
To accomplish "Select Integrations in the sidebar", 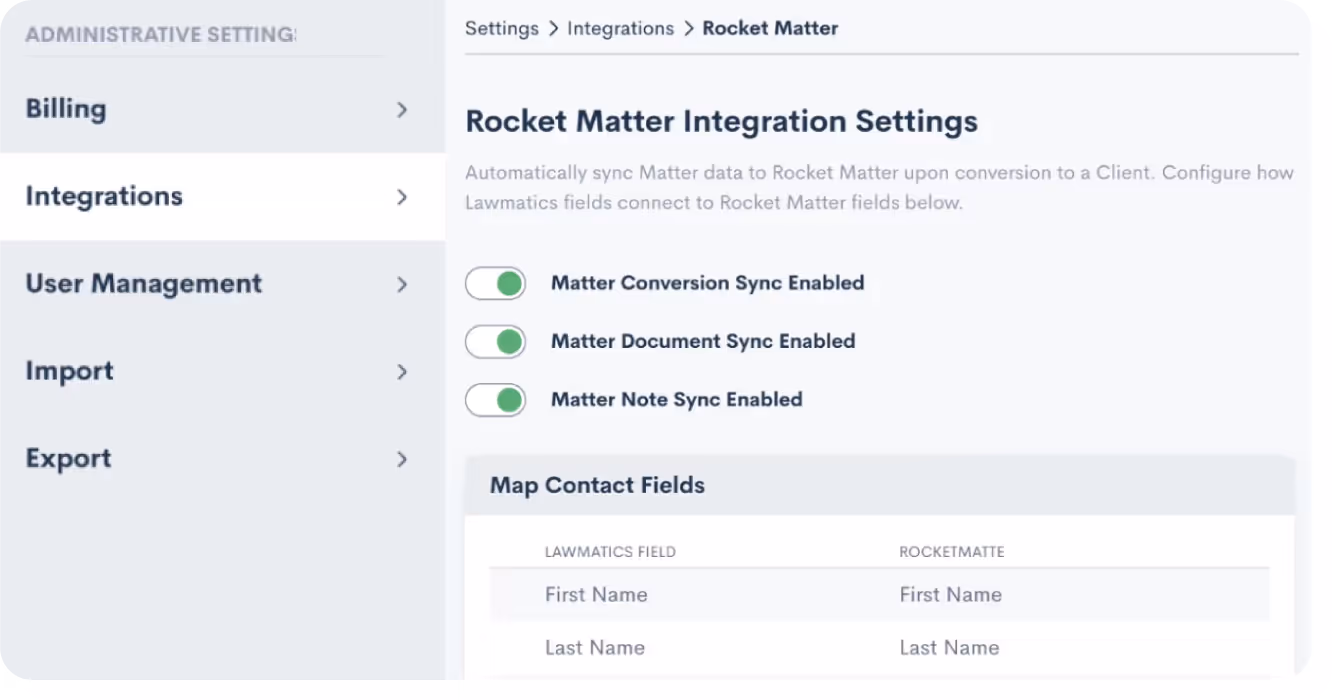I will point(104,196).
